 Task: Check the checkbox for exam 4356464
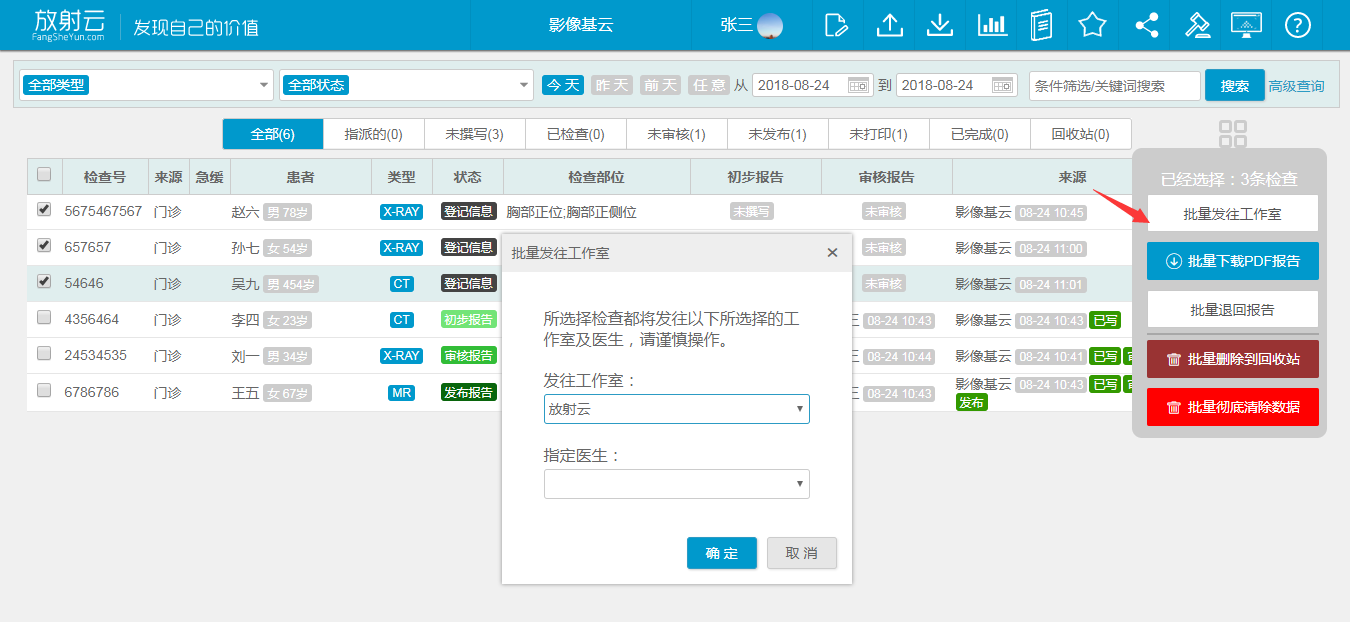[44, 318]
